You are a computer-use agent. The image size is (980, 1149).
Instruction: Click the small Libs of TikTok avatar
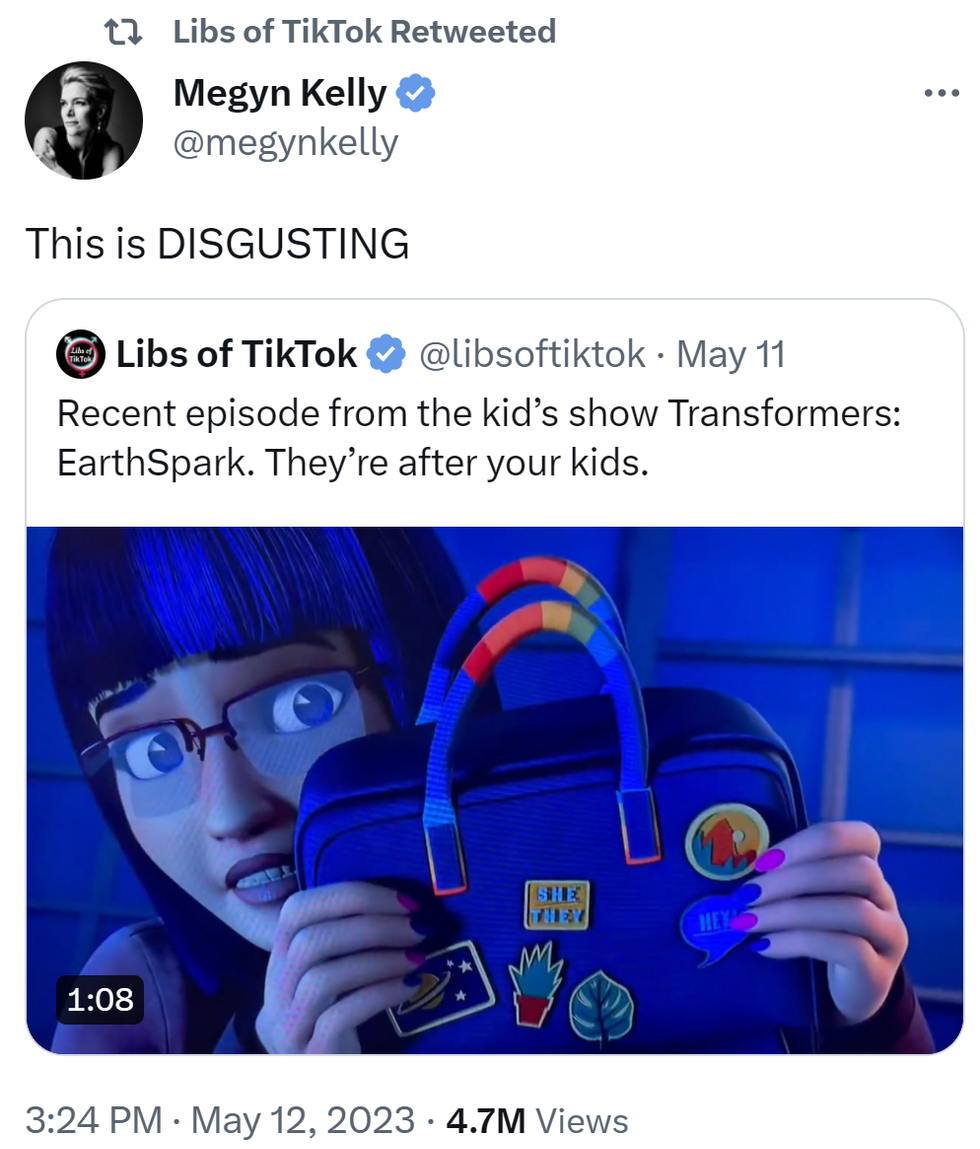pyautogui.click(x=81, y=354)
